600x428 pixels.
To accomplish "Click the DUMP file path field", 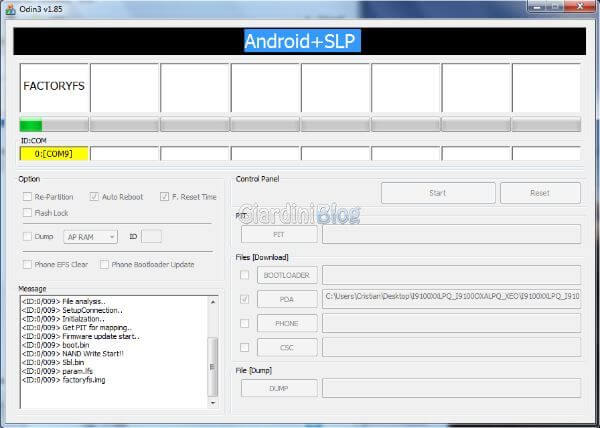I will [452, 388].
